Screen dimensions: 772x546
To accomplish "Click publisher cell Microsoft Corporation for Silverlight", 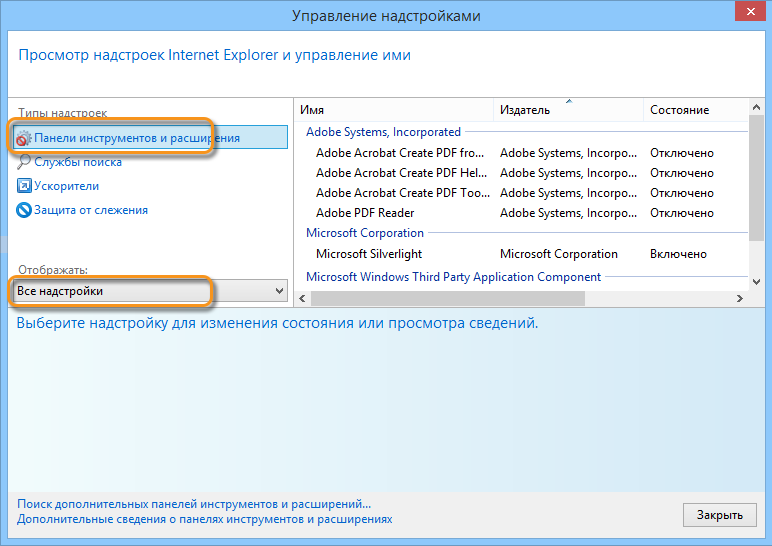I will pyautogui.click(x=559, y=254).
